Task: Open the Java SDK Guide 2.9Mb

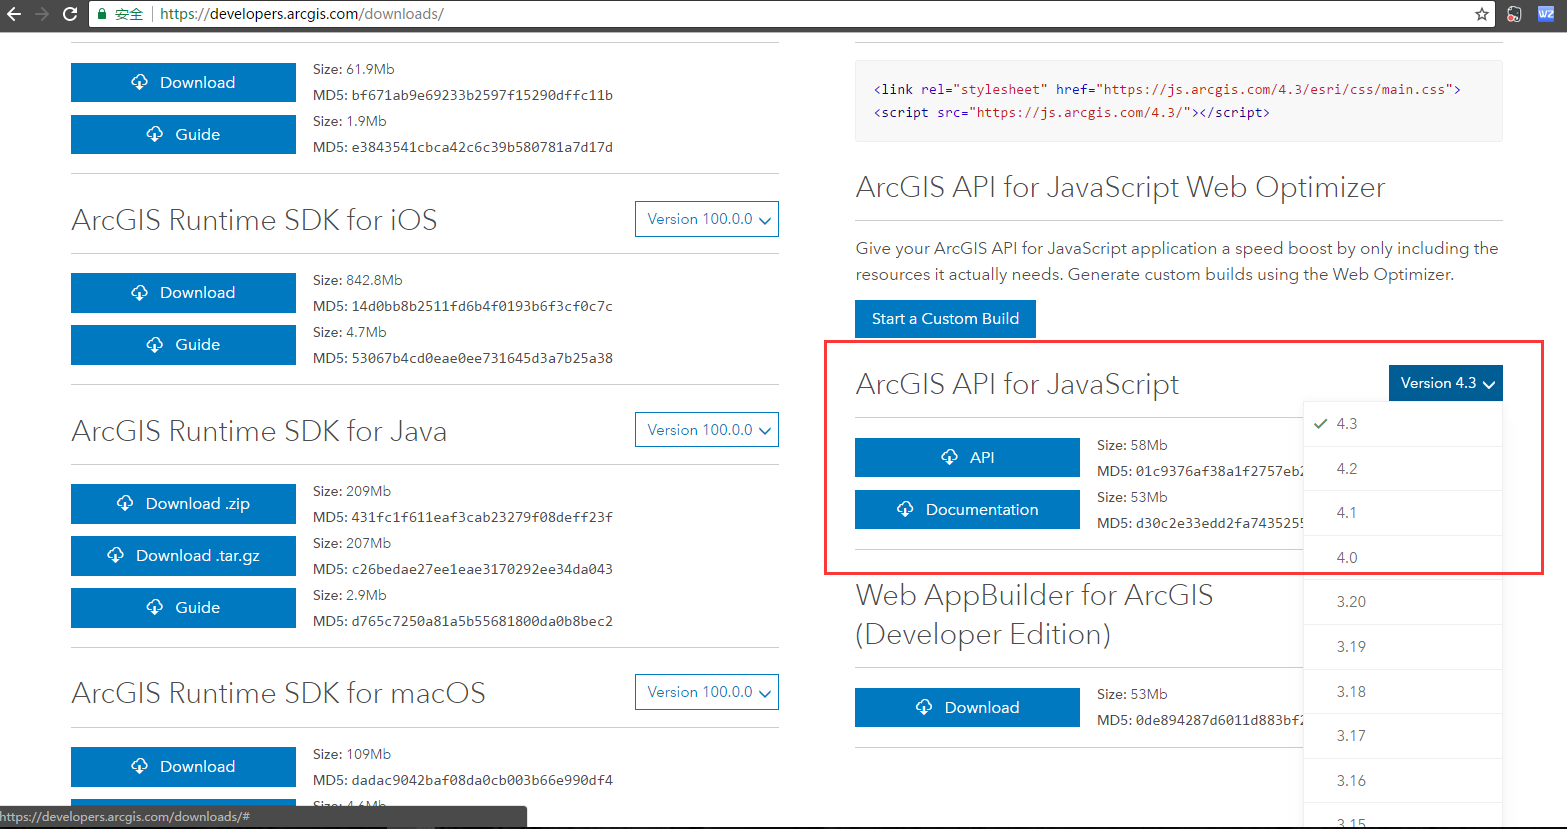Action: click(183, 607)
